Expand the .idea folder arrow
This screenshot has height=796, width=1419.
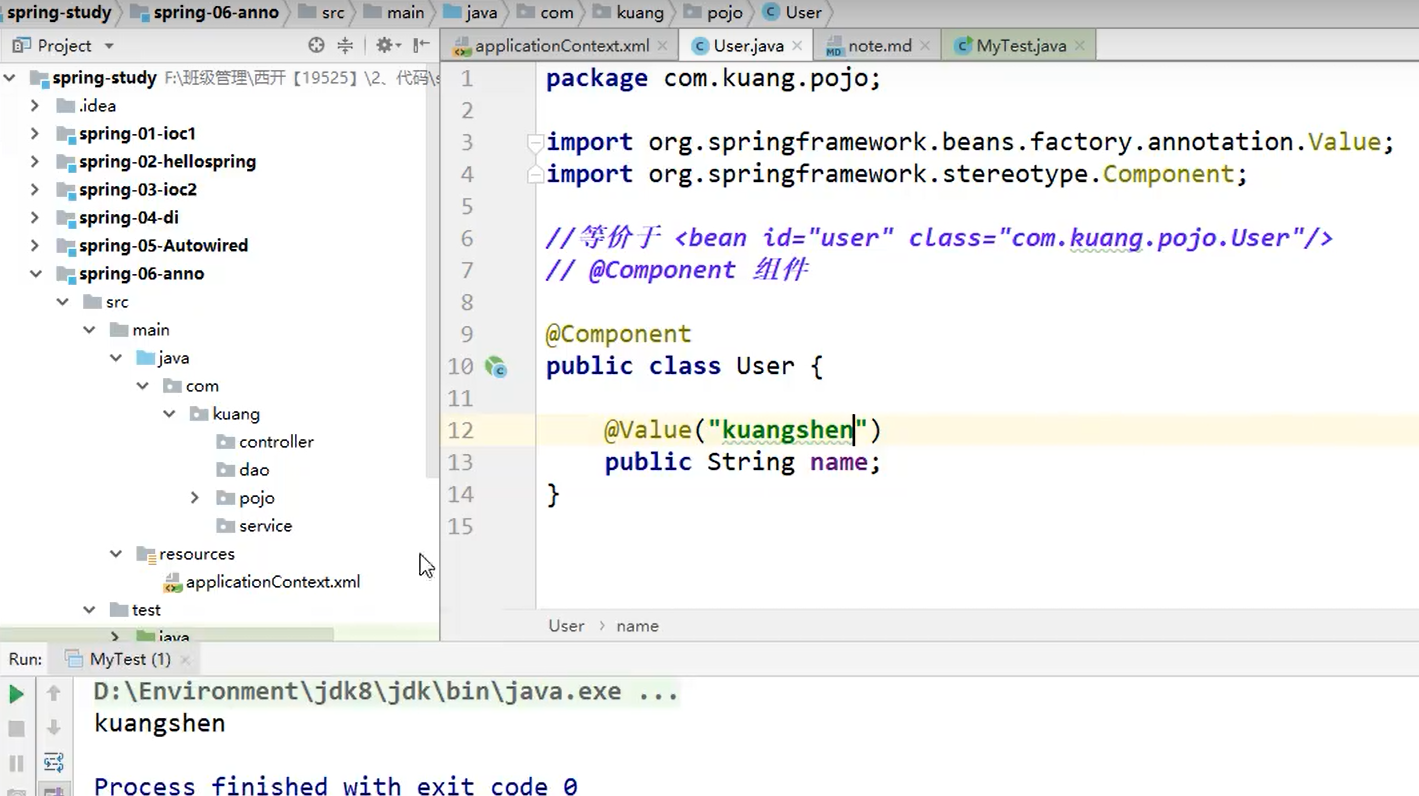pyautogui.click(x=36, y=106)
